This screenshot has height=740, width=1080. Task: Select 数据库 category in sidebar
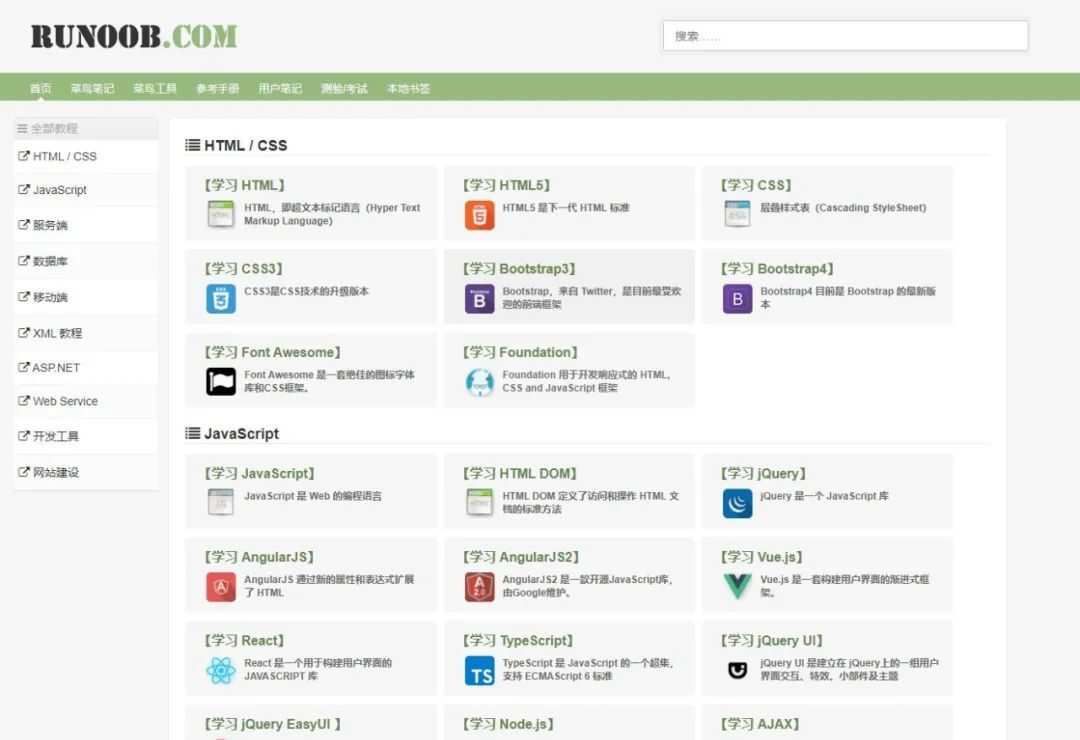point(50,261)
